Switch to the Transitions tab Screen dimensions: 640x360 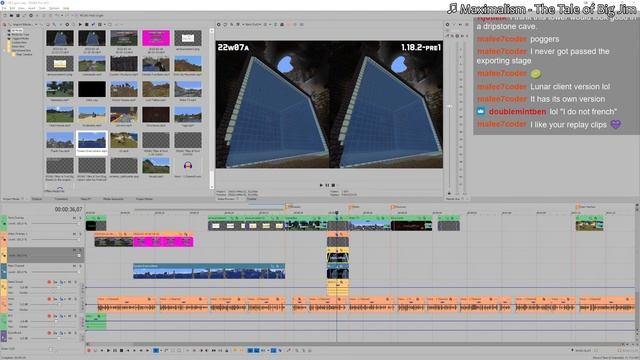(x=61, y=199)
